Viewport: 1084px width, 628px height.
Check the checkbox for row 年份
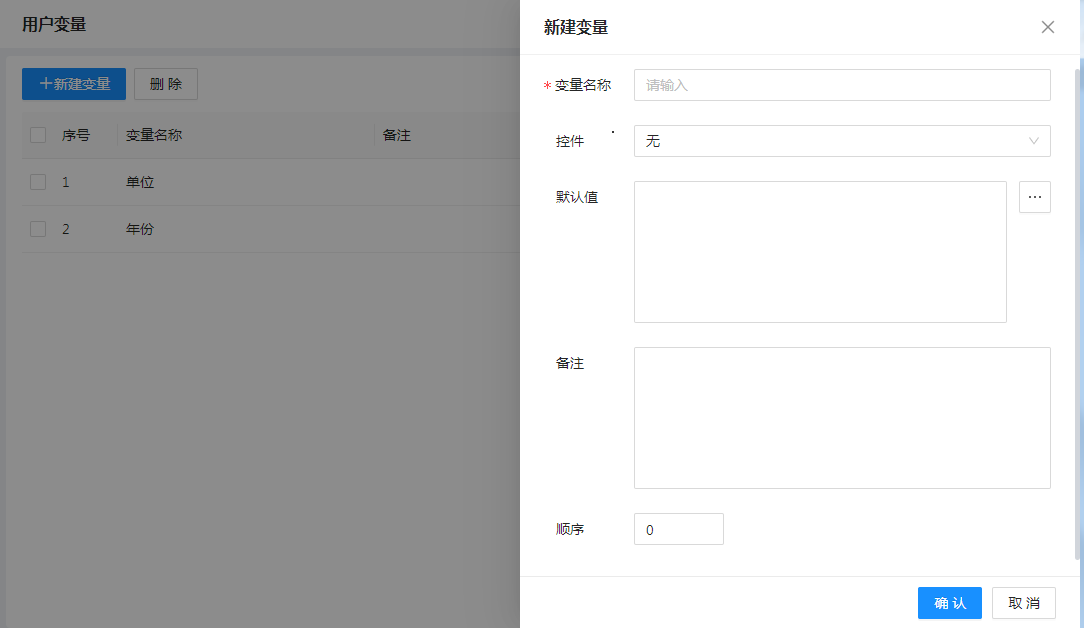click(38, 229)
